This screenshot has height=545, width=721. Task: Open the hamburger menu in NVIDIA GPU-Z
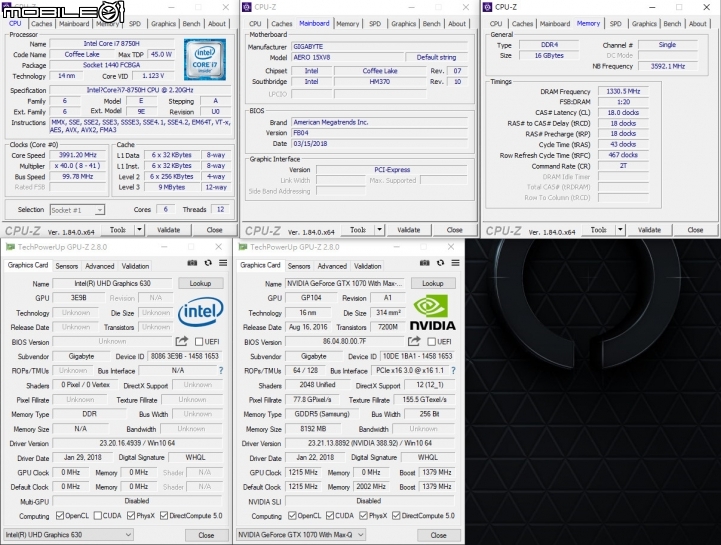(x=455, y=263)
